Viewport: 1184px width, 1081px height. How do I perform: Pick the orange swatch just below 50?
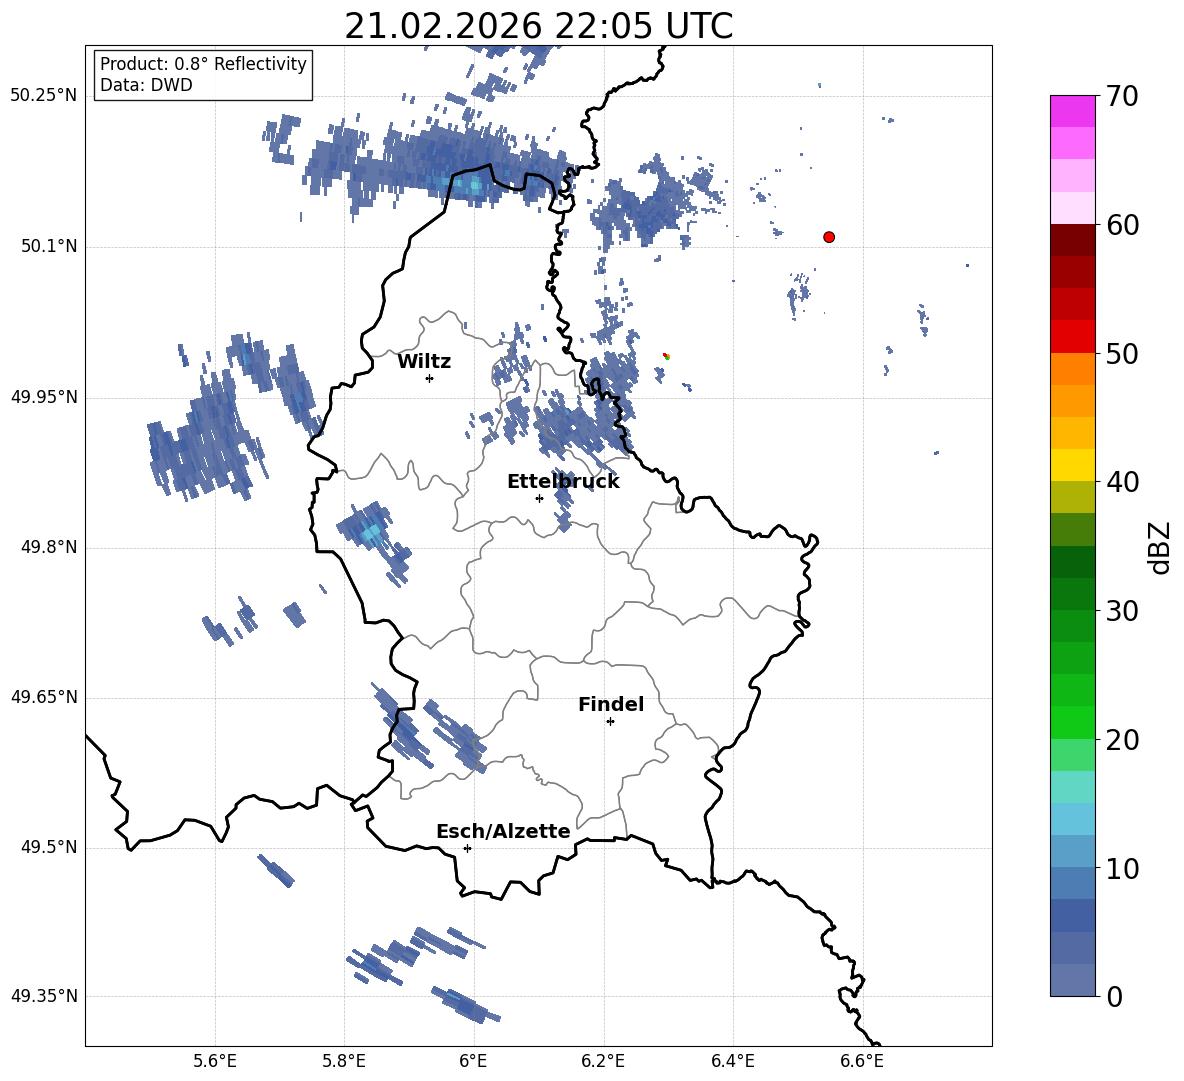coord(1072,369)
